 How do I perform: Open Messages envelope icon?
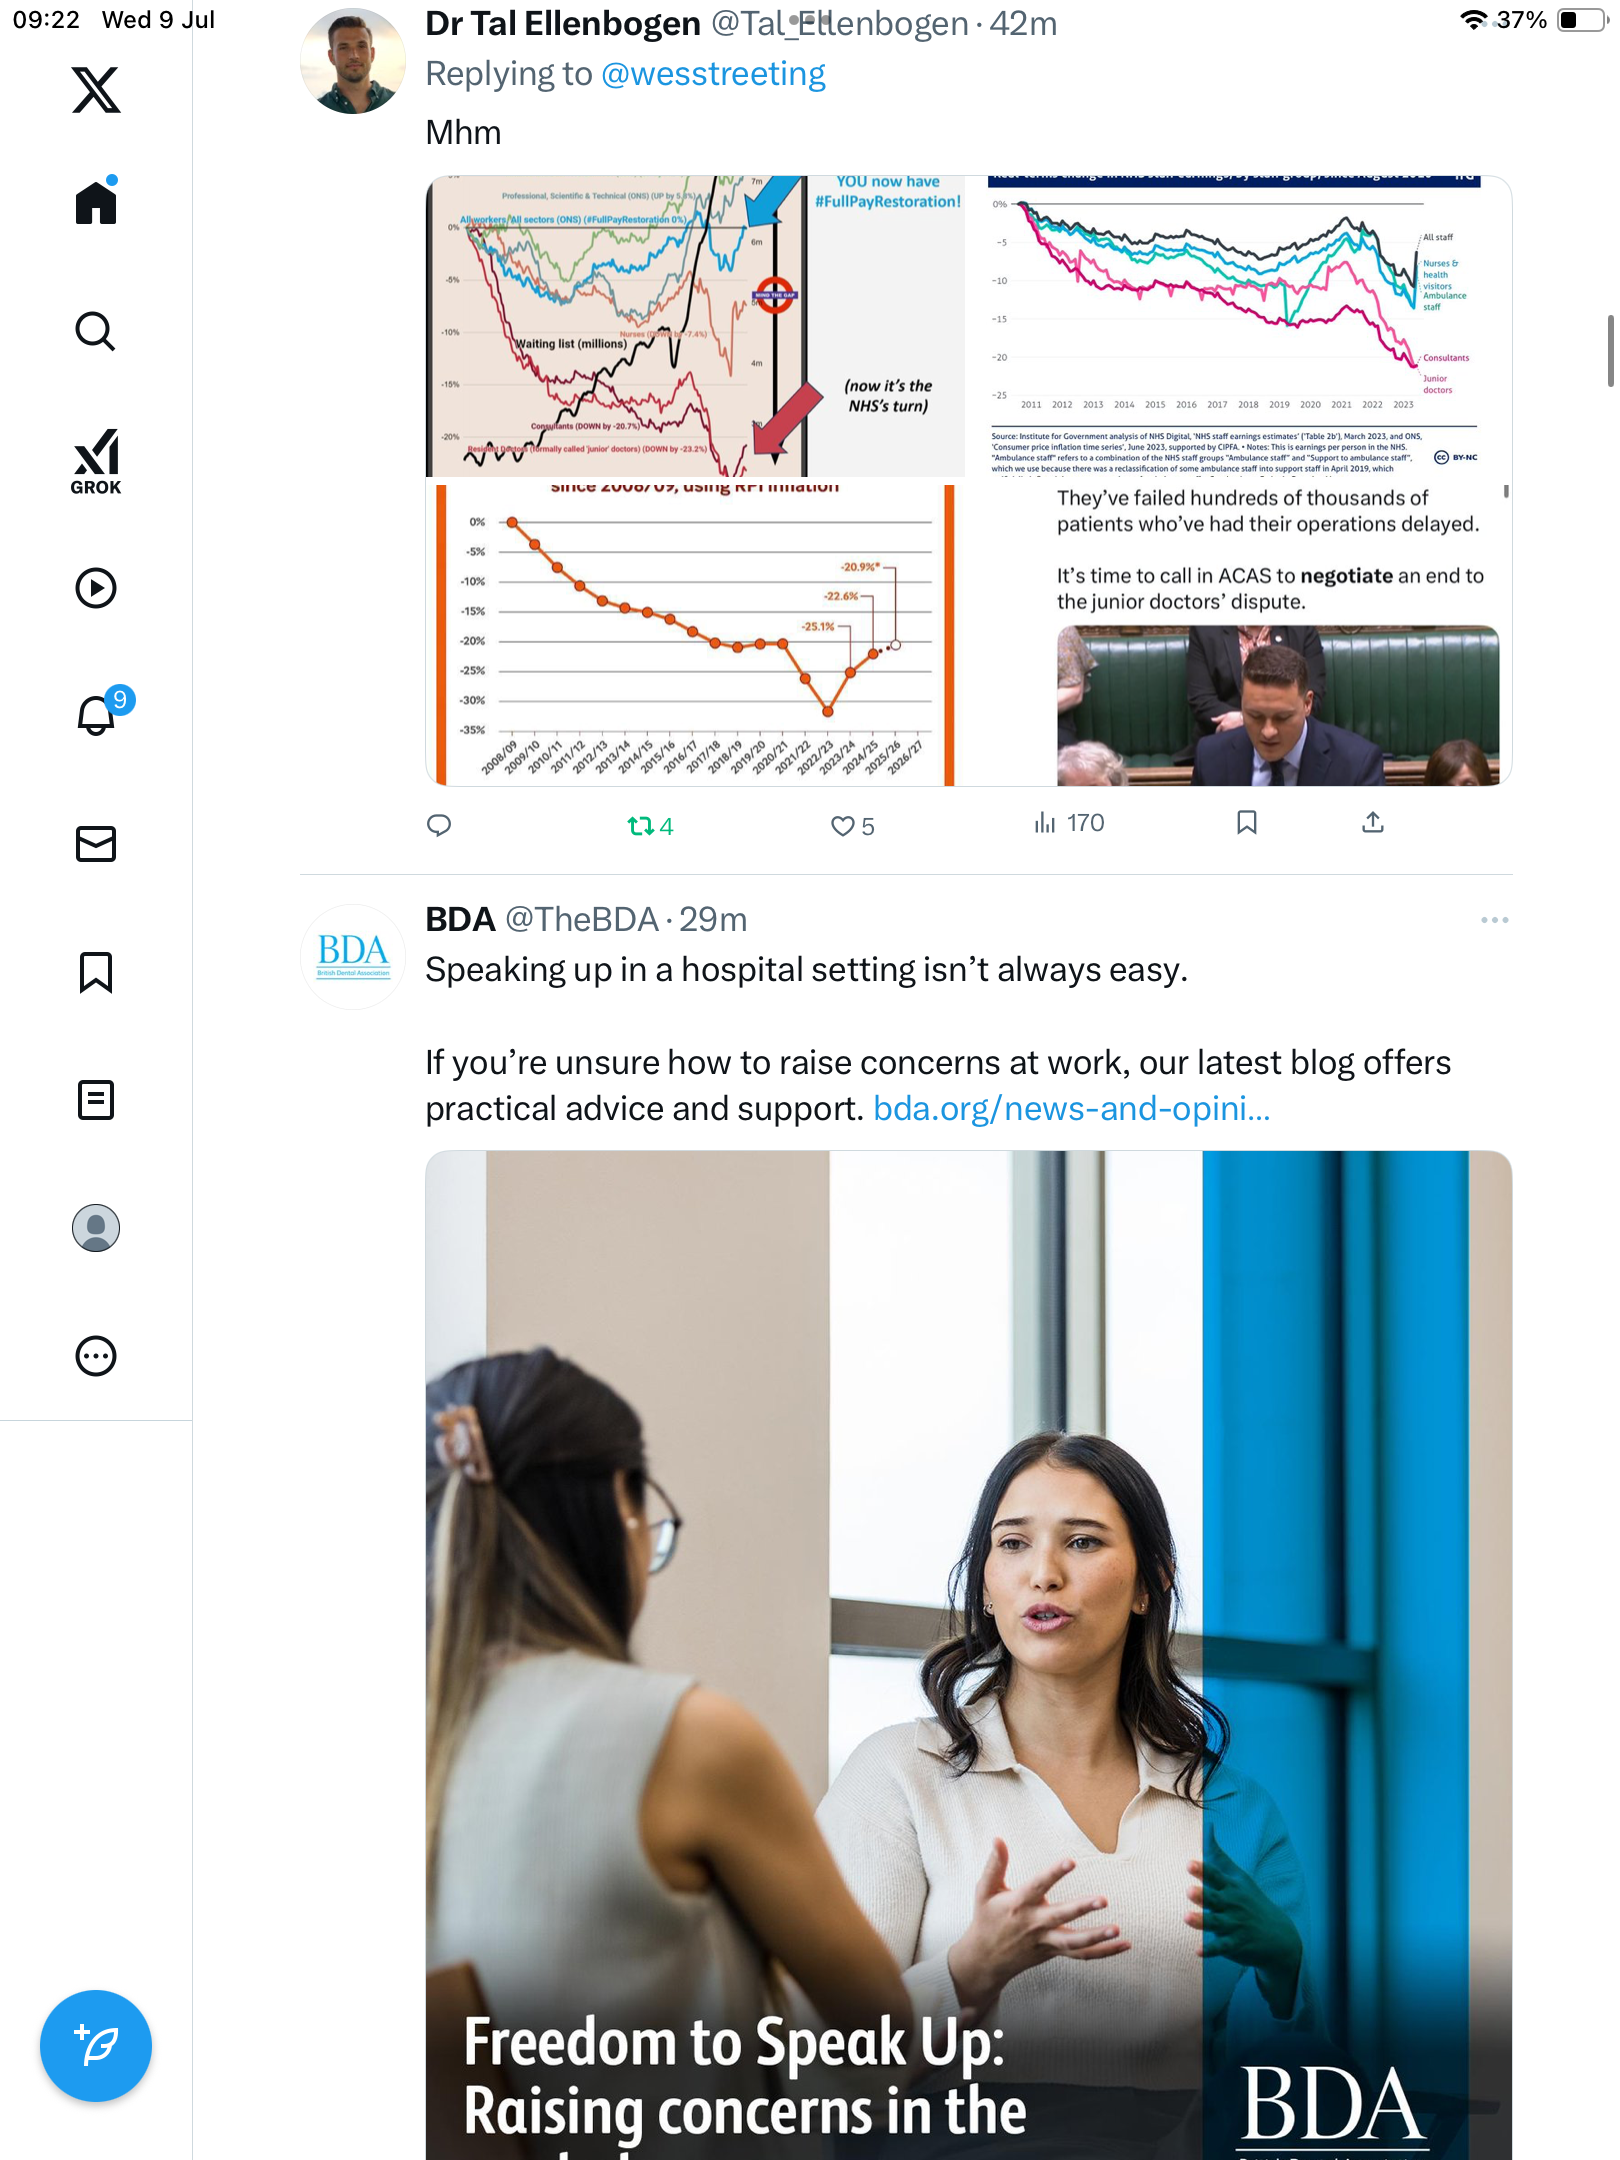point(96,844)
